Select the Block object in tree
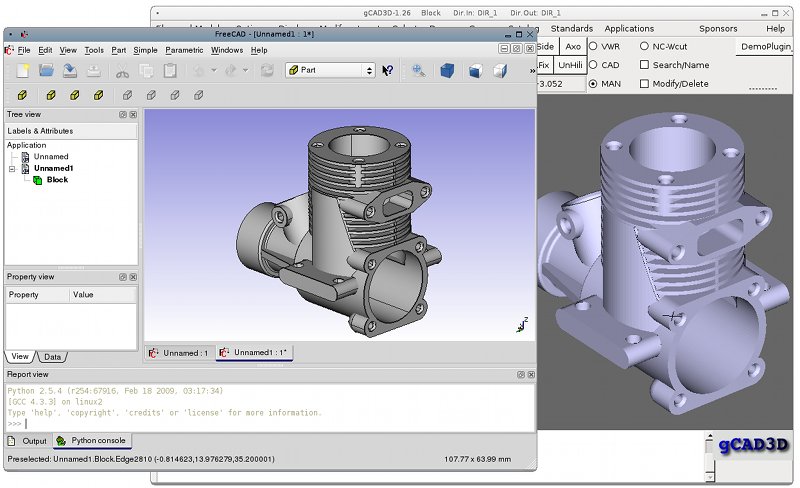This screenshot has width=800, height=488. 57,180
